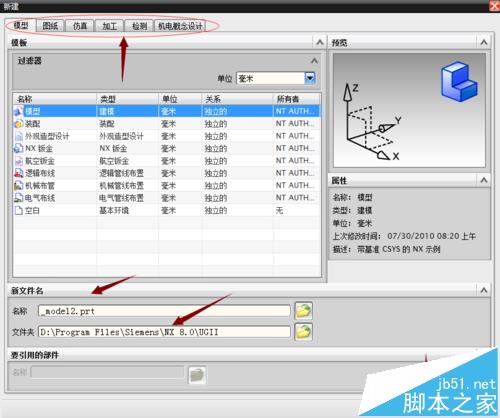This screenshot has width=500, height=418.
Task: Click the 装配 template icon
Action: click(18, 124)
